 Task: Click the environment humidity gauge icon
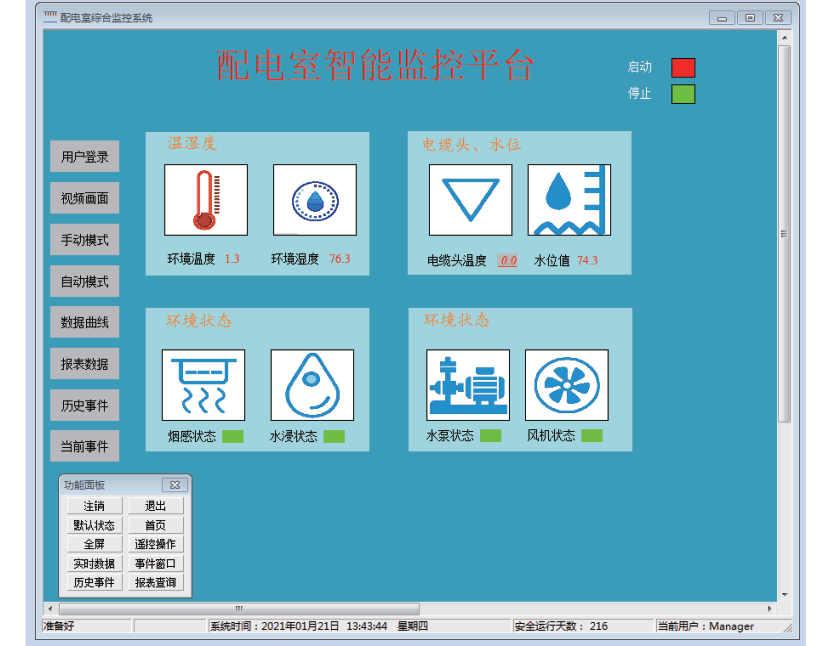tap(314, 200)
